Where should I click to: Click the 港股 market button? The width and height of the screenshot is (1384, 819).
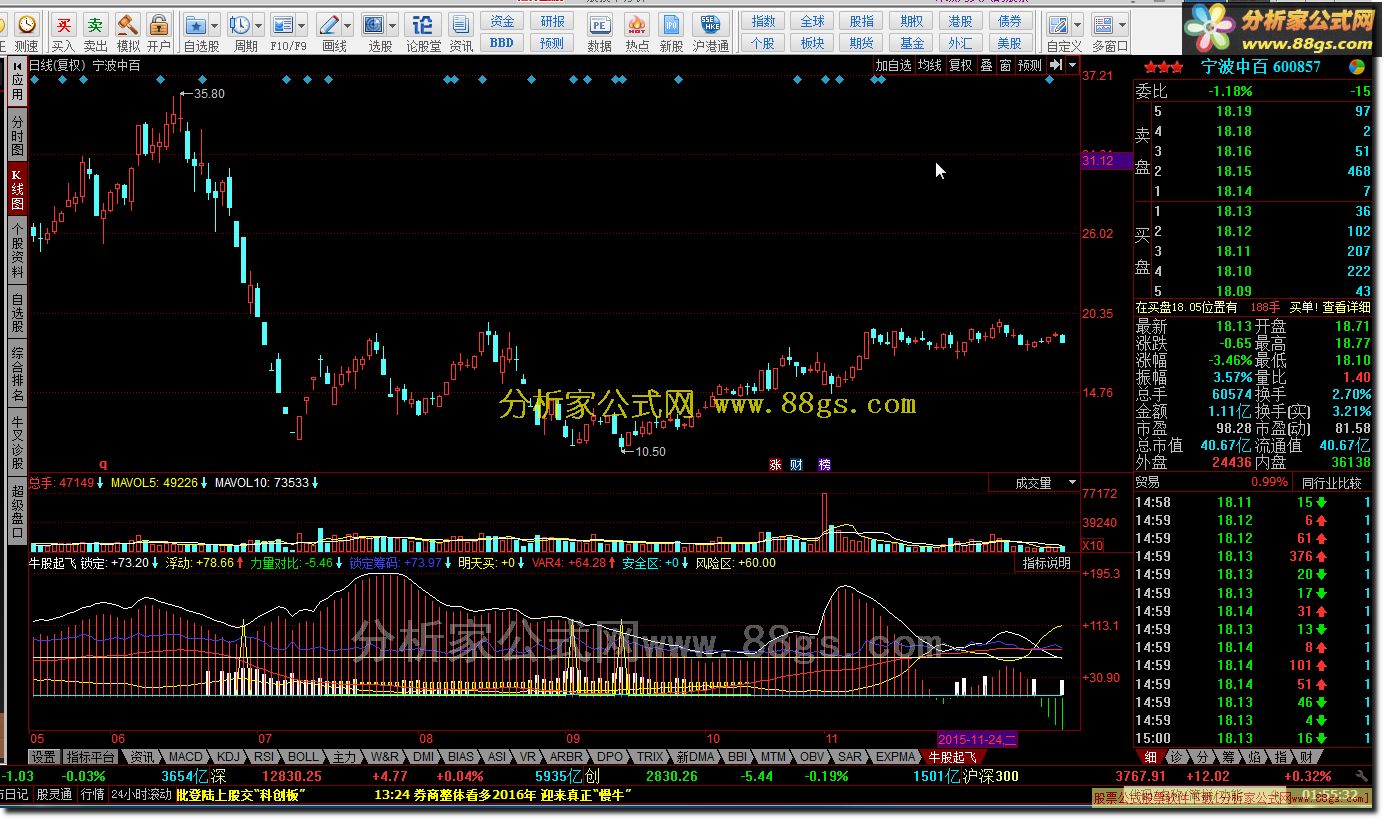960,21
